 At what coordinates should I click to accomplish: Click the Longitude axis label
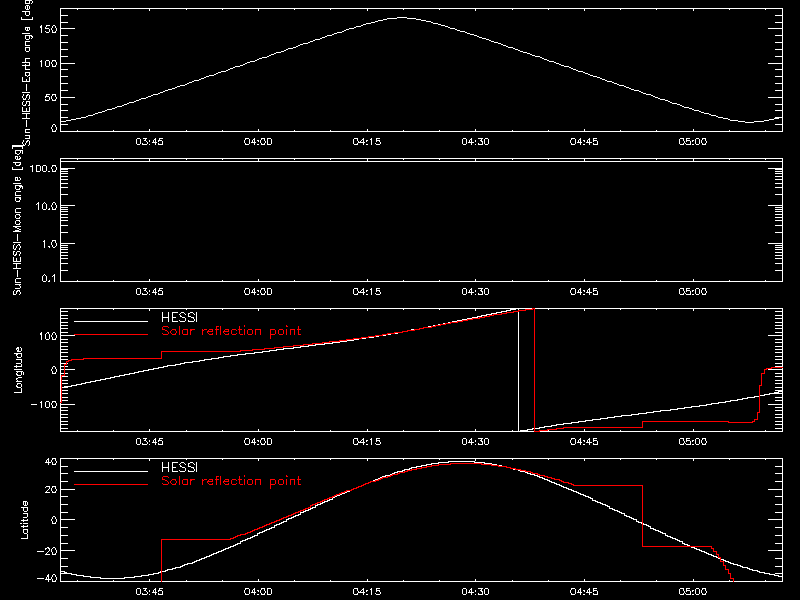[18, 370]
